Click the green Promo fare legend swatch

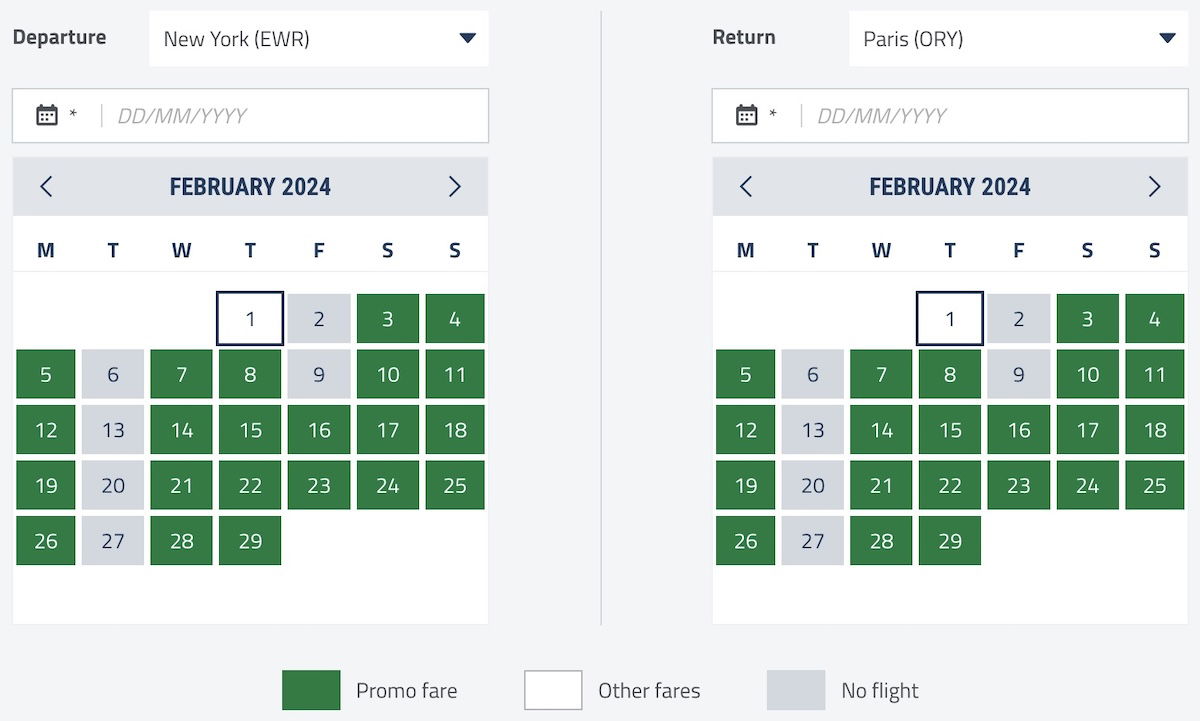[311, 690]
